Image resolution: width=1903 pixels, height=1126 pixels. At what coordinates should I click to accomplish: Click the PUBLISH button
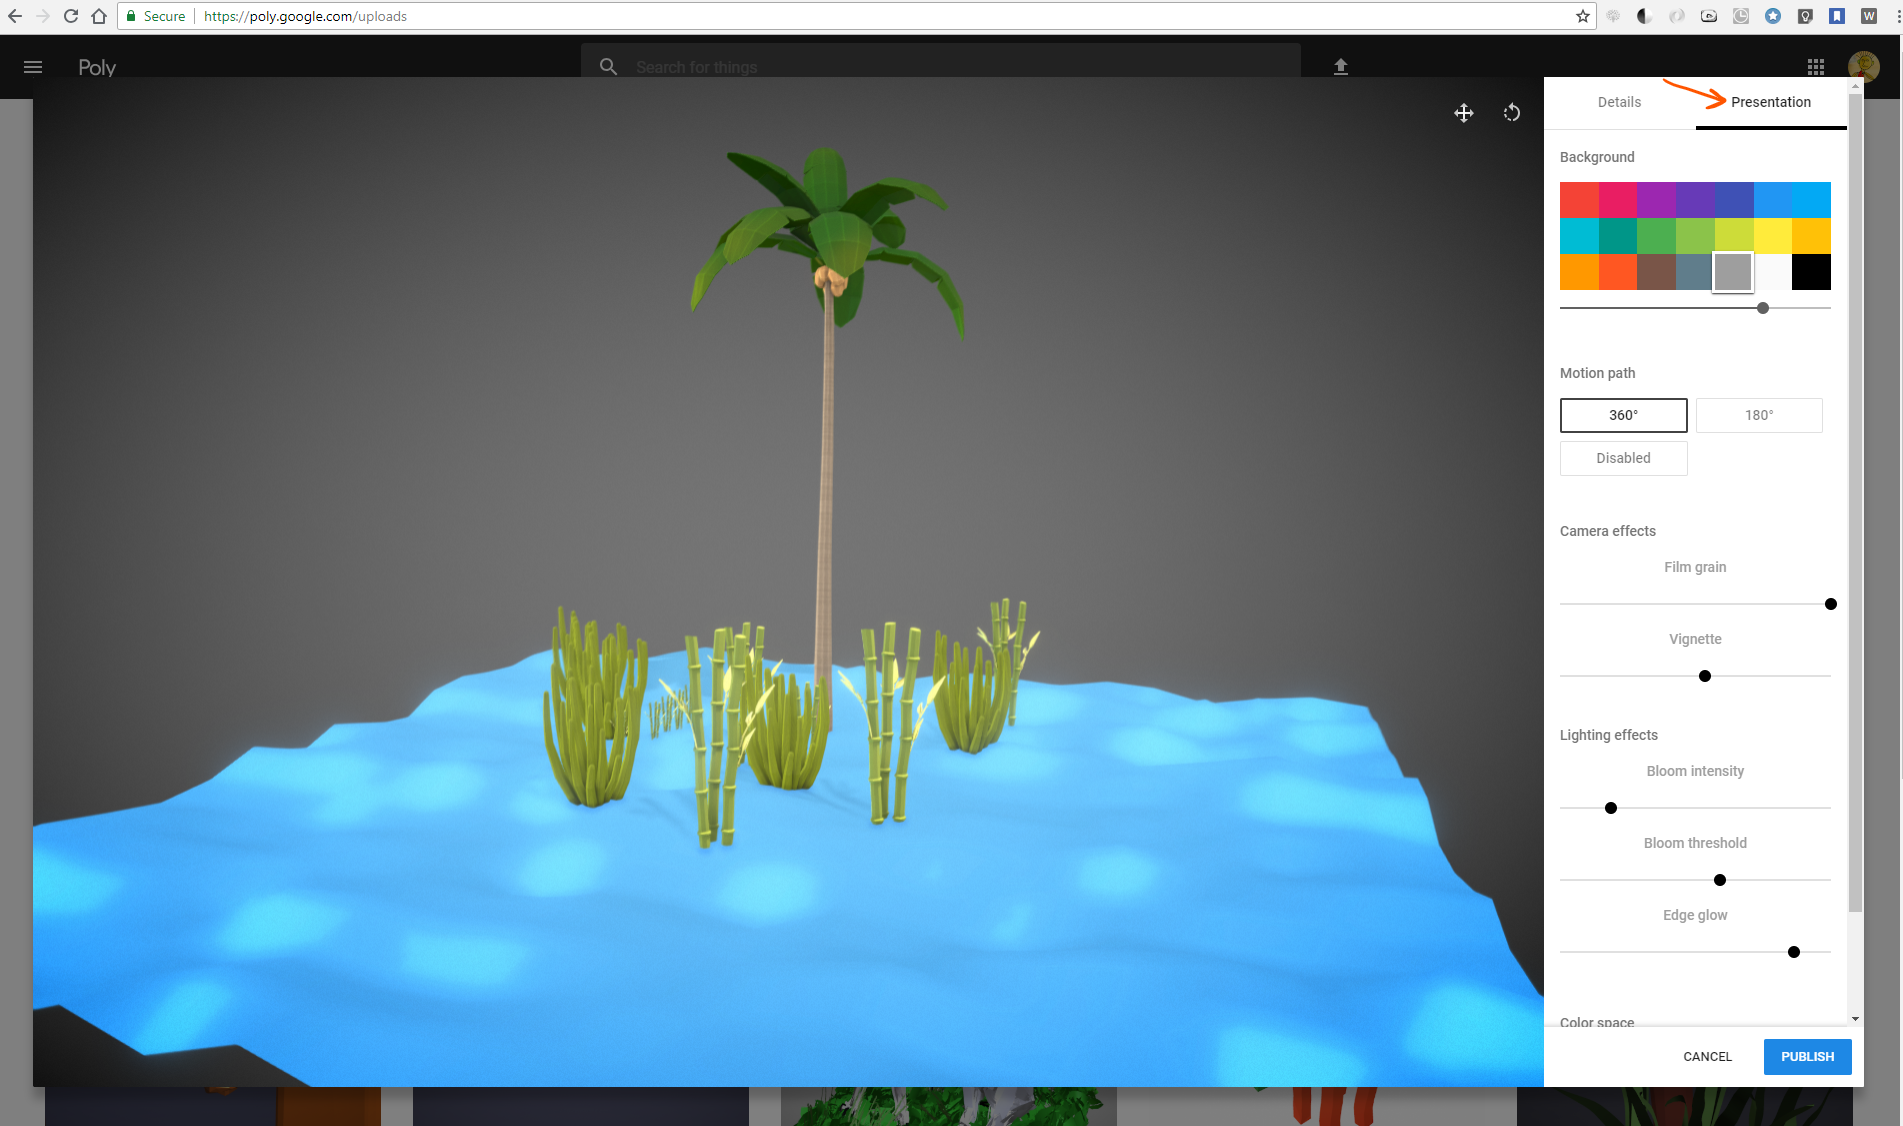click(x=1807, y=1057)
